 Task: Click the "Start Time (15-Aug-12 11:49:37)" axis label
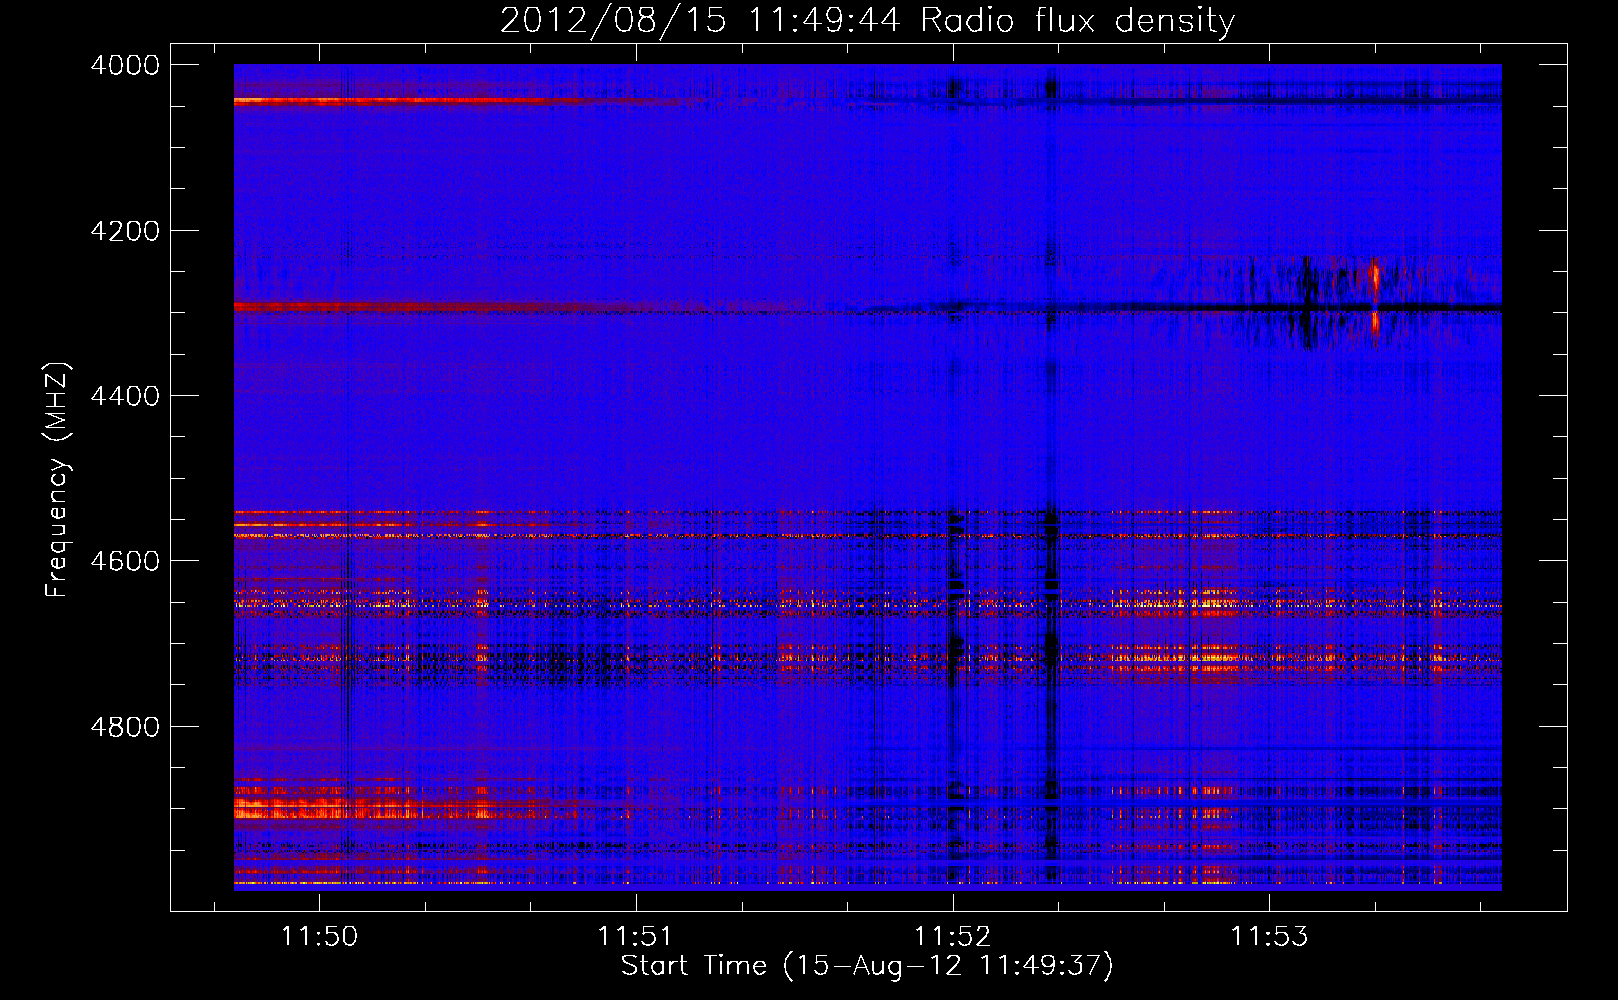pos(867,966)
